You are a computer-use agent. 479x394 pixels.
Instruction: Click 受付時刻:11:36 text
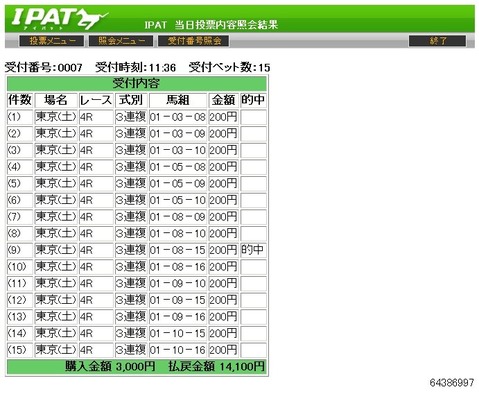(x=135, y=68)
